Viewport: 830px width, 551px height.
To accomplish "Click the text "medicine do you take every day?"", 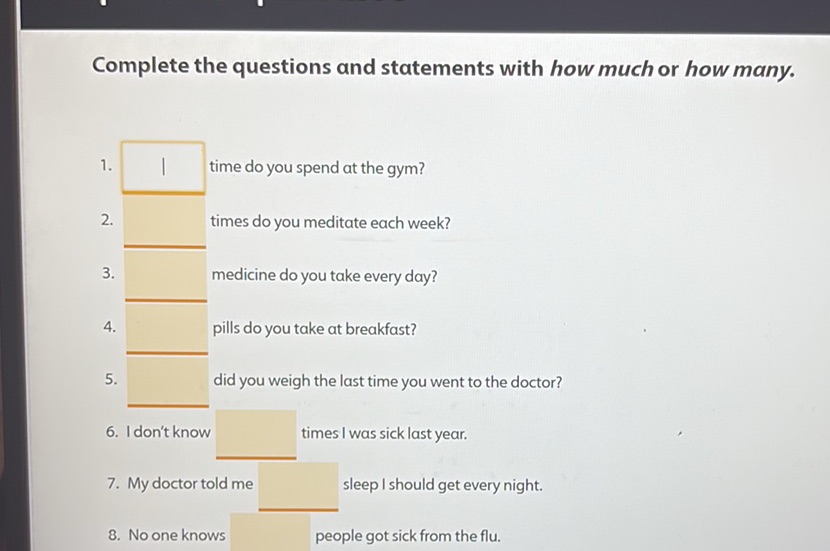I will (324, 276).
